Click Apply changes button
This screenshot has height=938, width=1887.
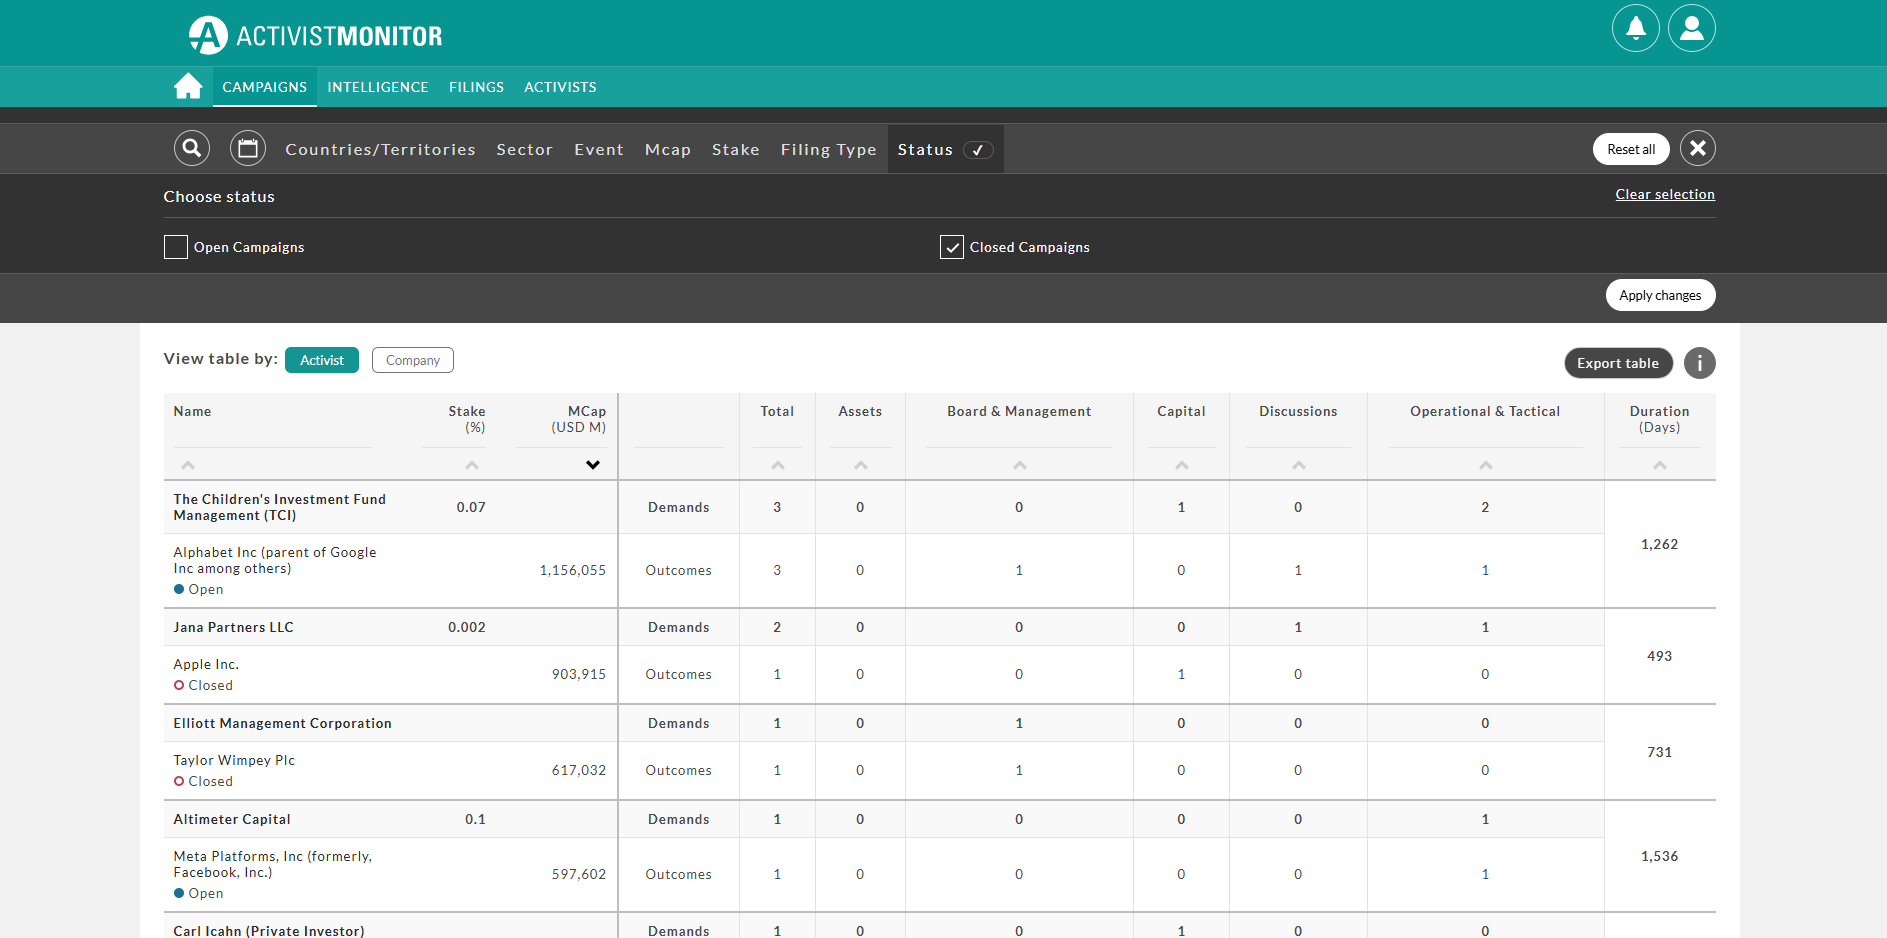[1660, 295]
